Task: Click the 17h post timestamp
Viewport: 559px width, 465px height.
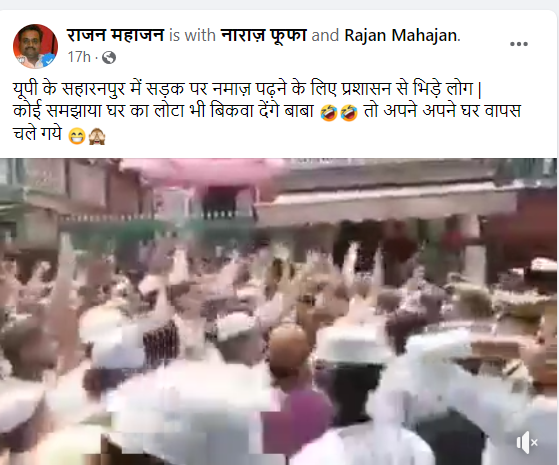Action: coord(79,57)
